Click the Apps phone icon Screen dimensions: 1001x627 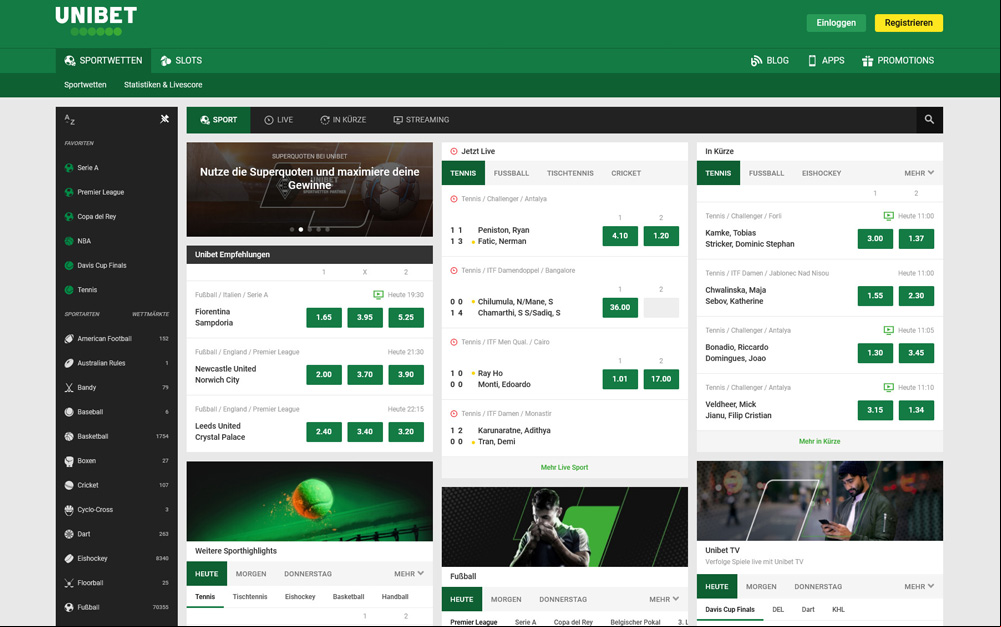(812, 61)
